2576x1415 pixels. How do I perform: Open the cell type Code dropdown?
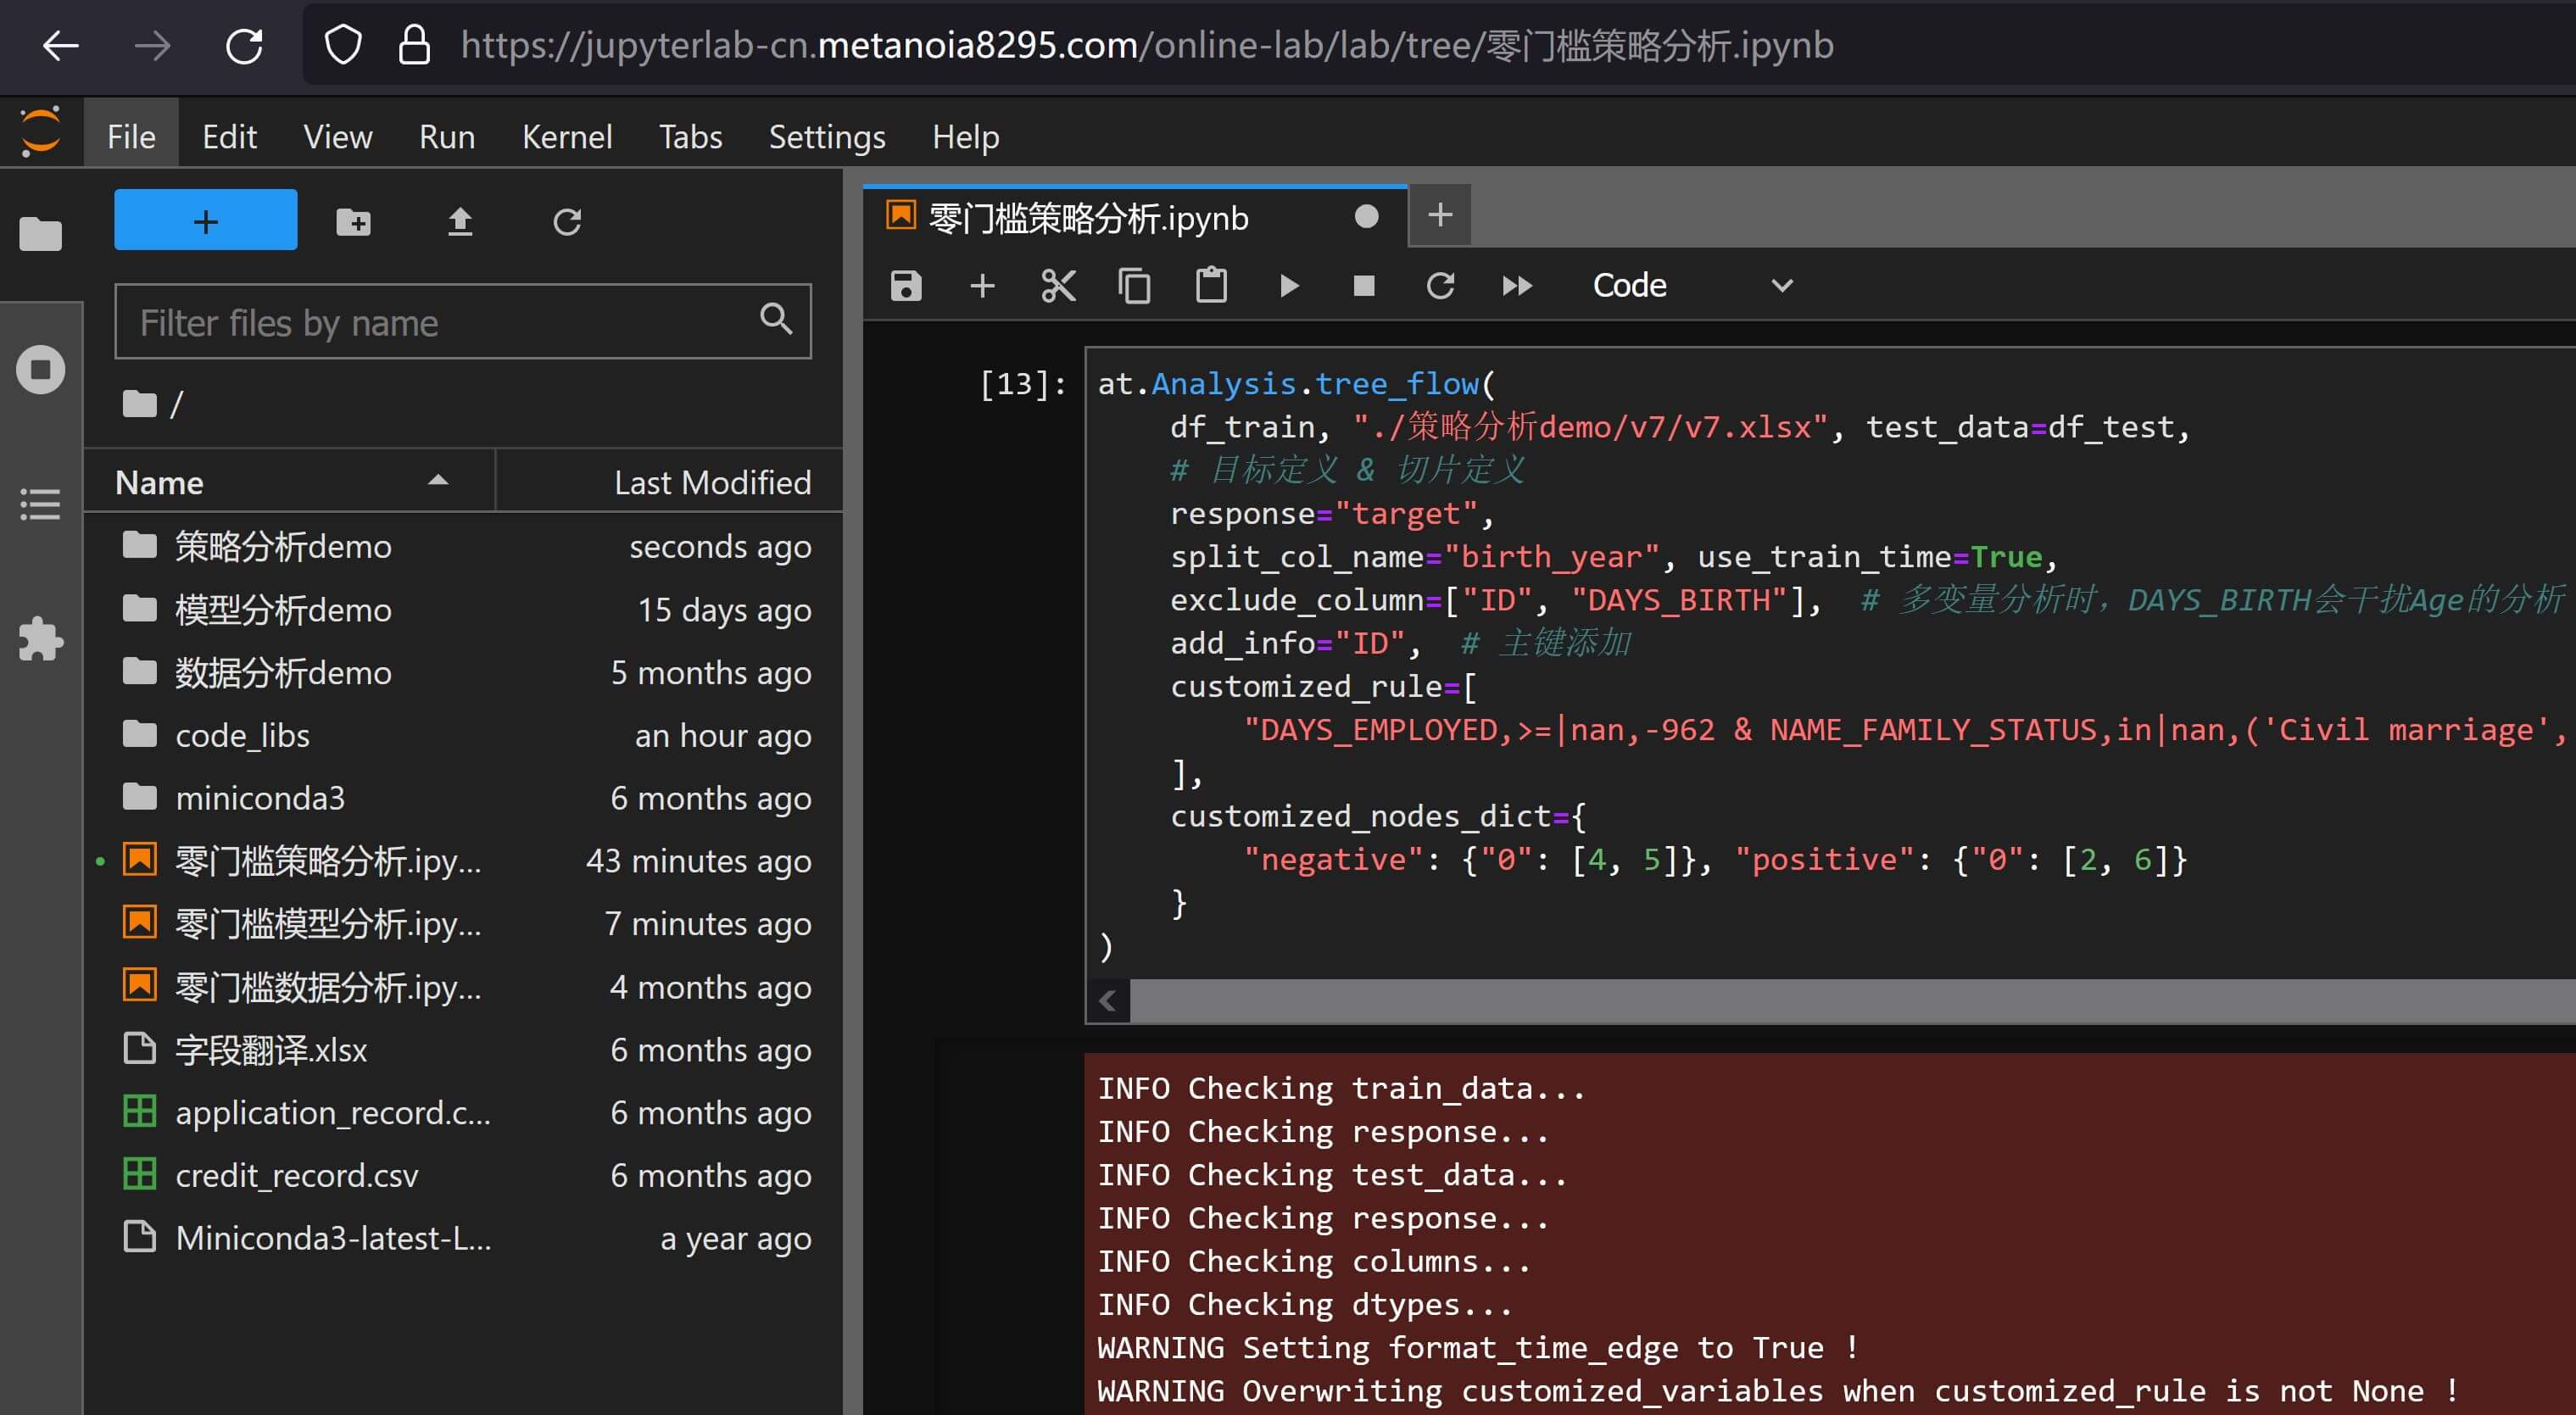tap(1691, 286)
